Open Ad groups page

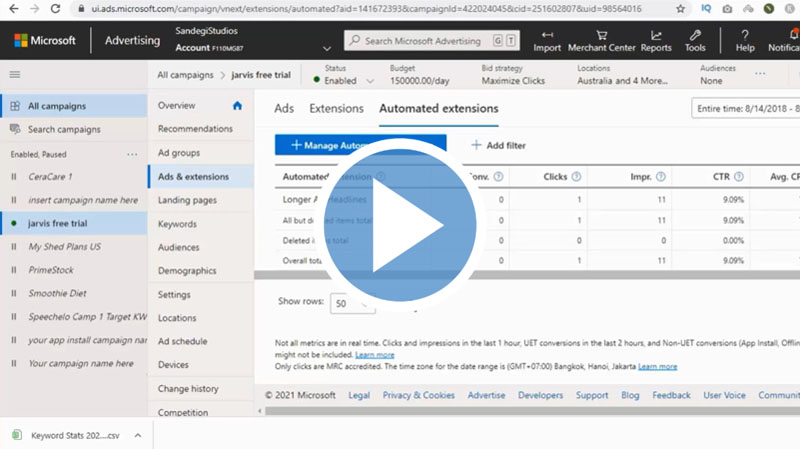179,153
